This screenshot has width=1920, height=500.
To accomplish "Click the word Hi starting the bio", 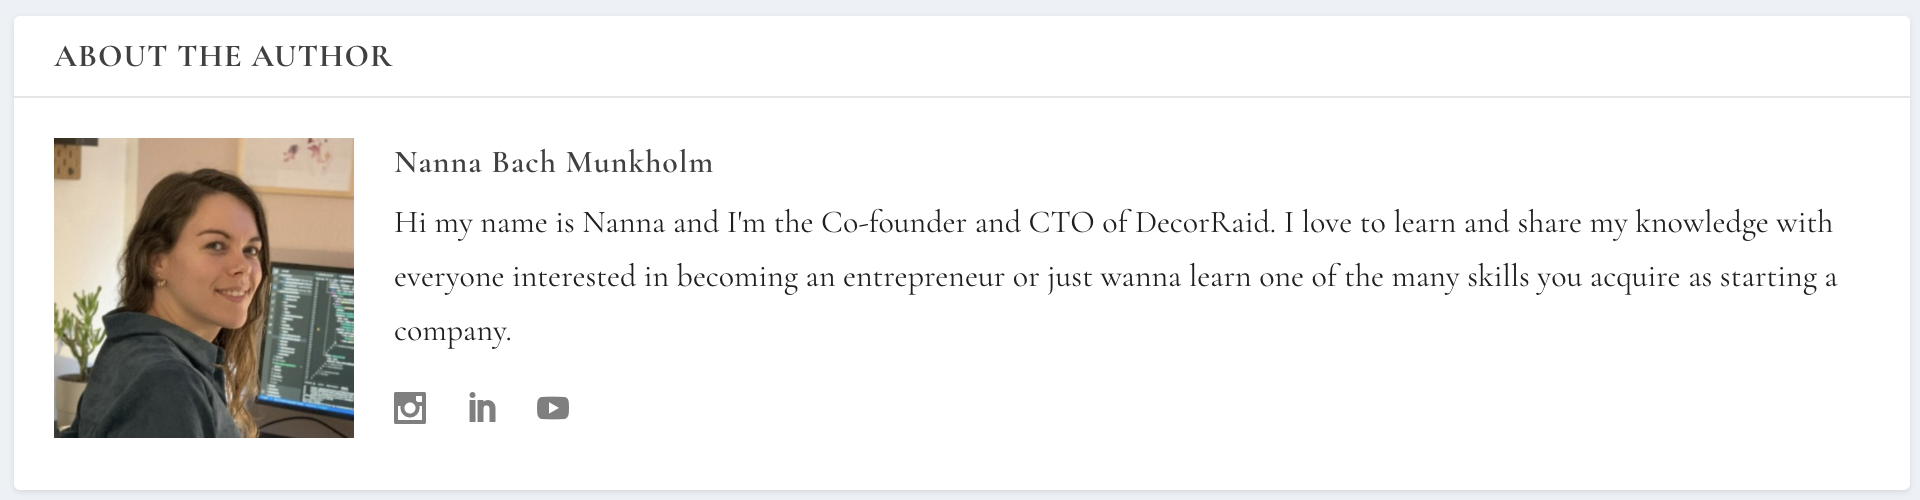I will click(410, 222).
